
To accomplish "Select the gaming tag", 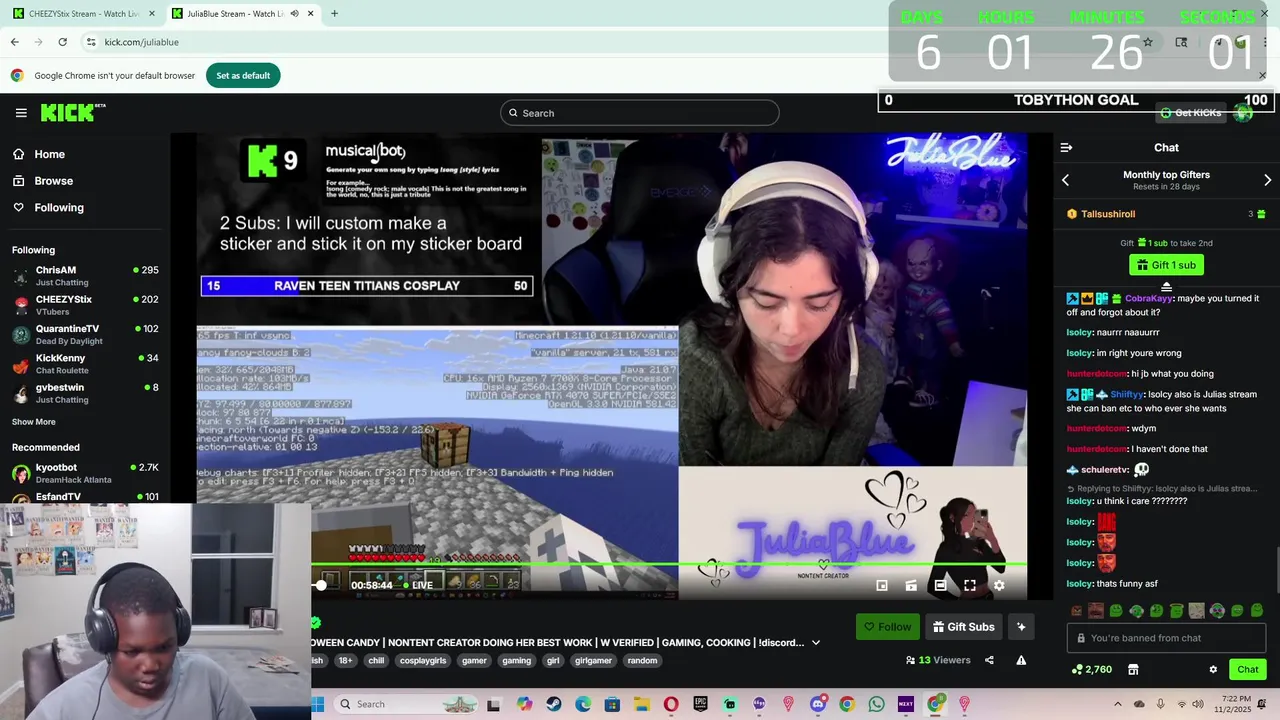I will pos(516,661).
